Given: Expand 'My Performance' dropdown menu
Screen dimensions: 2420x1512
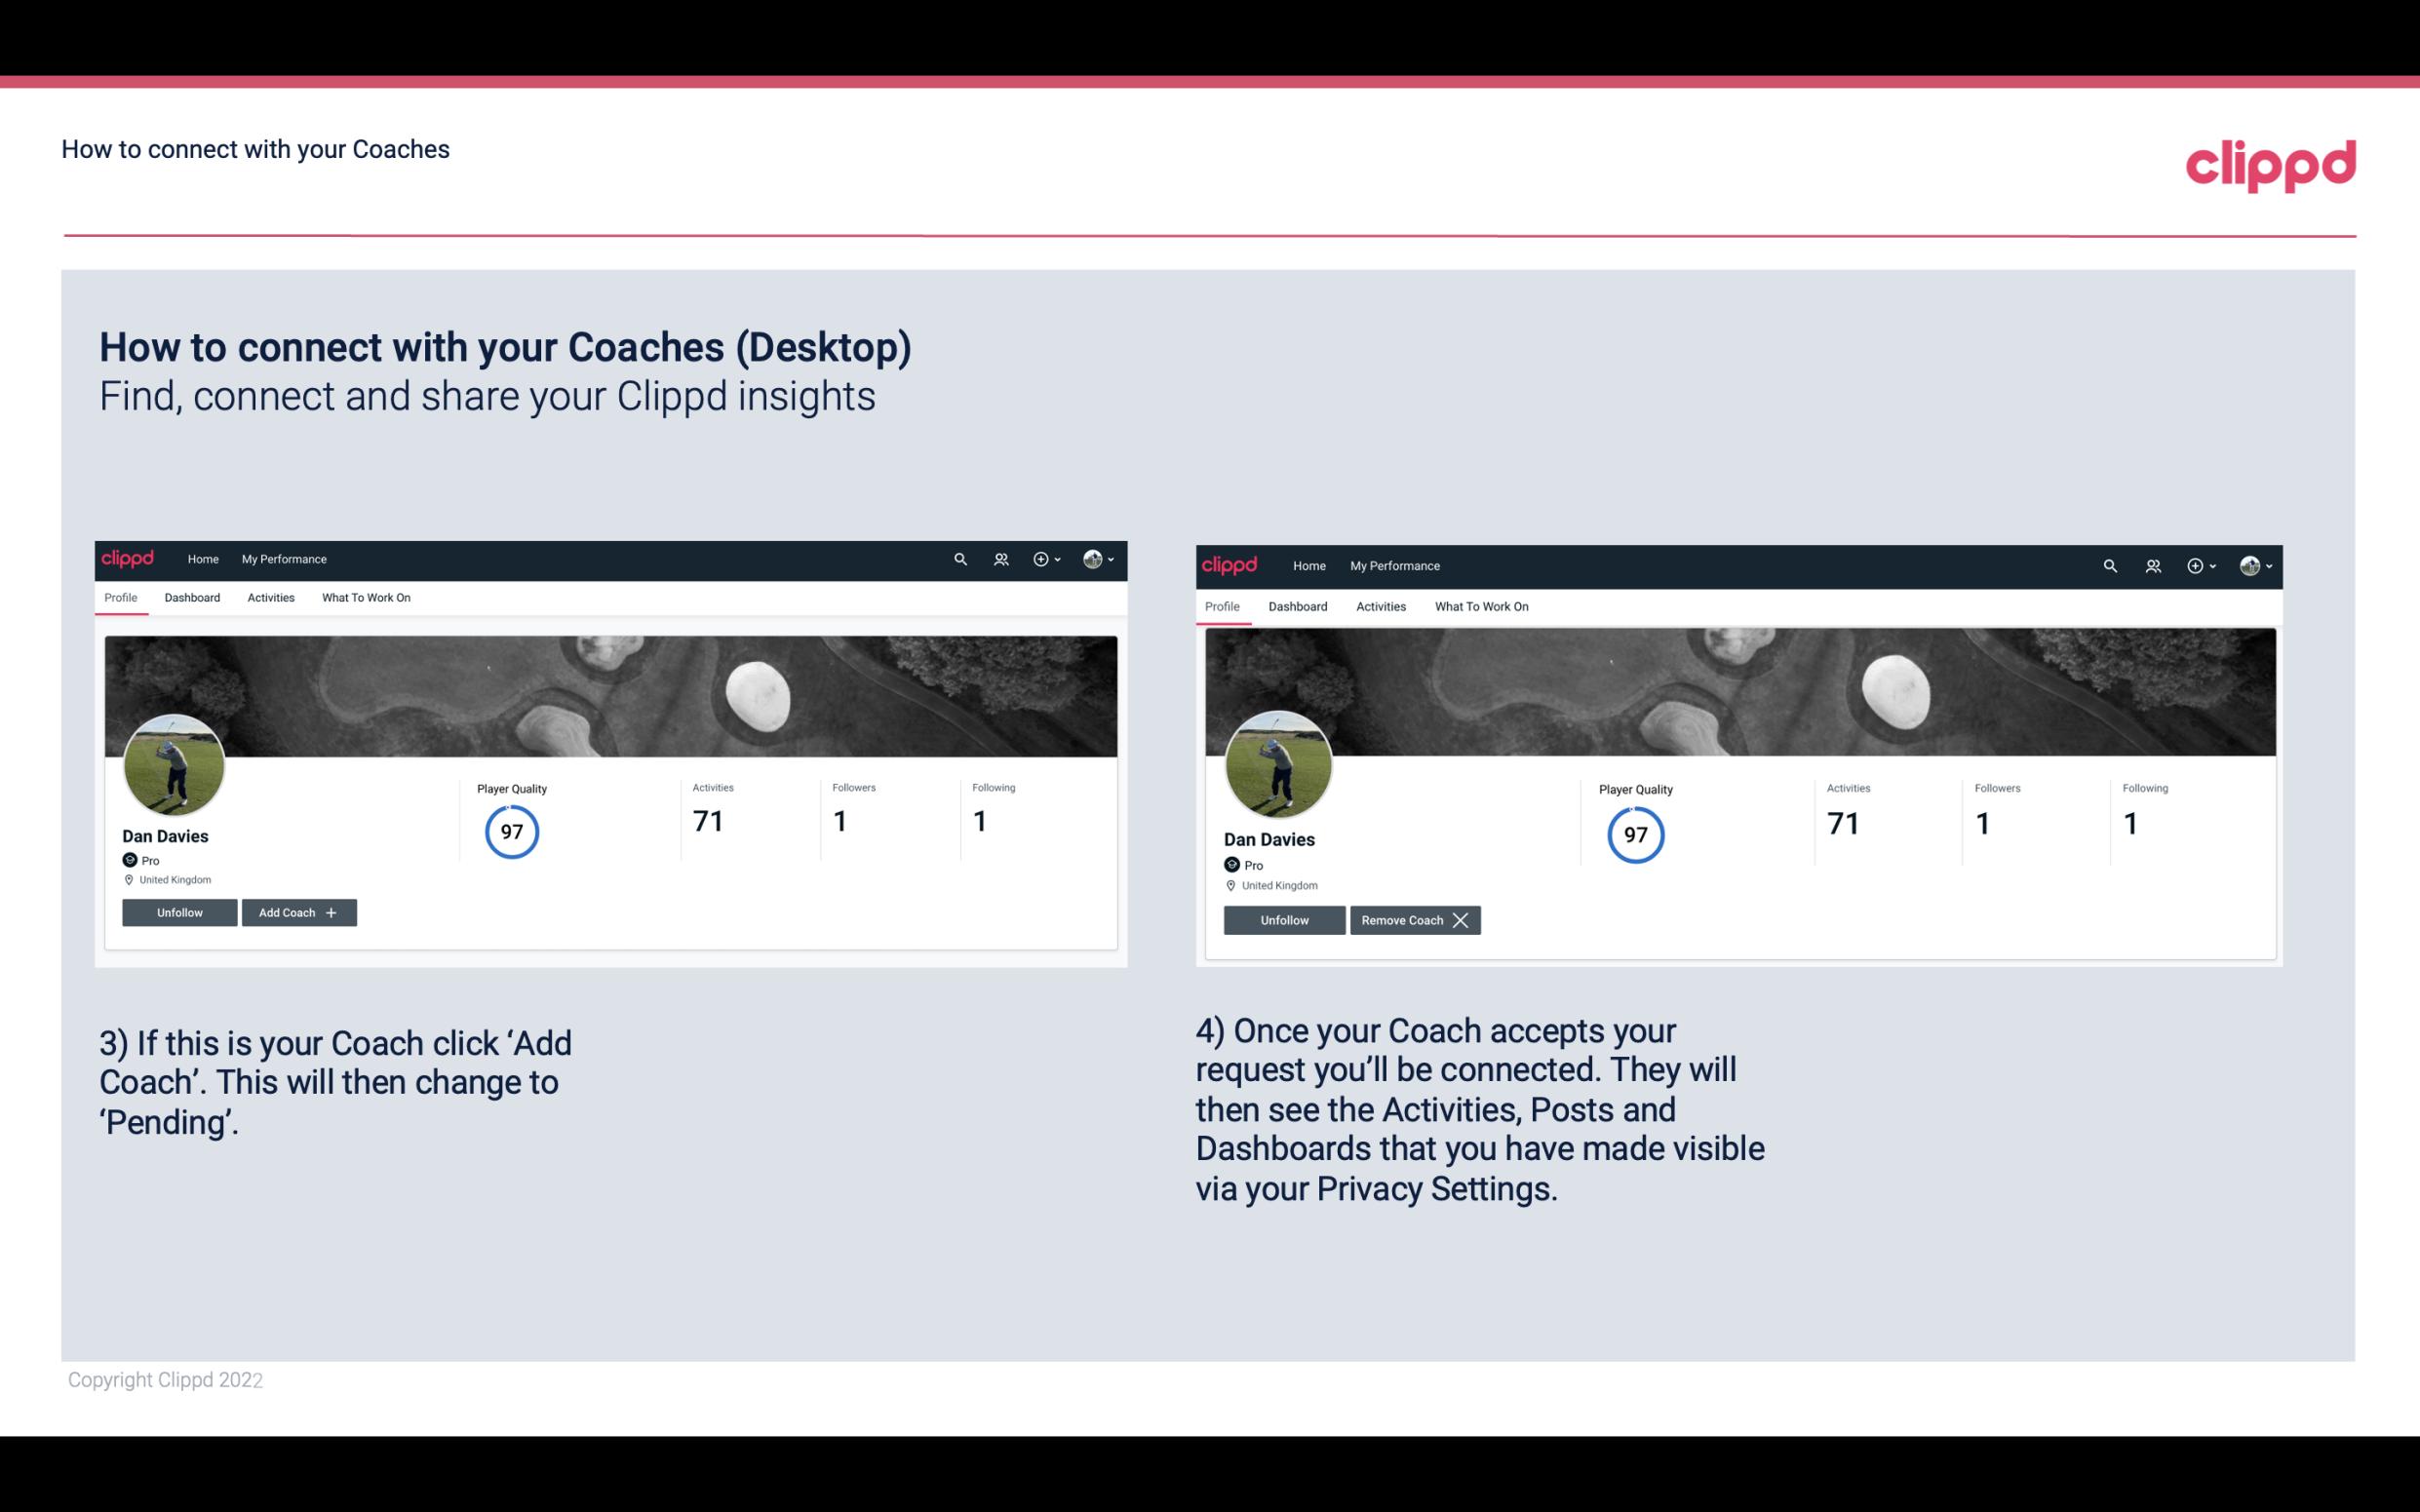Looking at the screenshot, I should tap(282, 558).
